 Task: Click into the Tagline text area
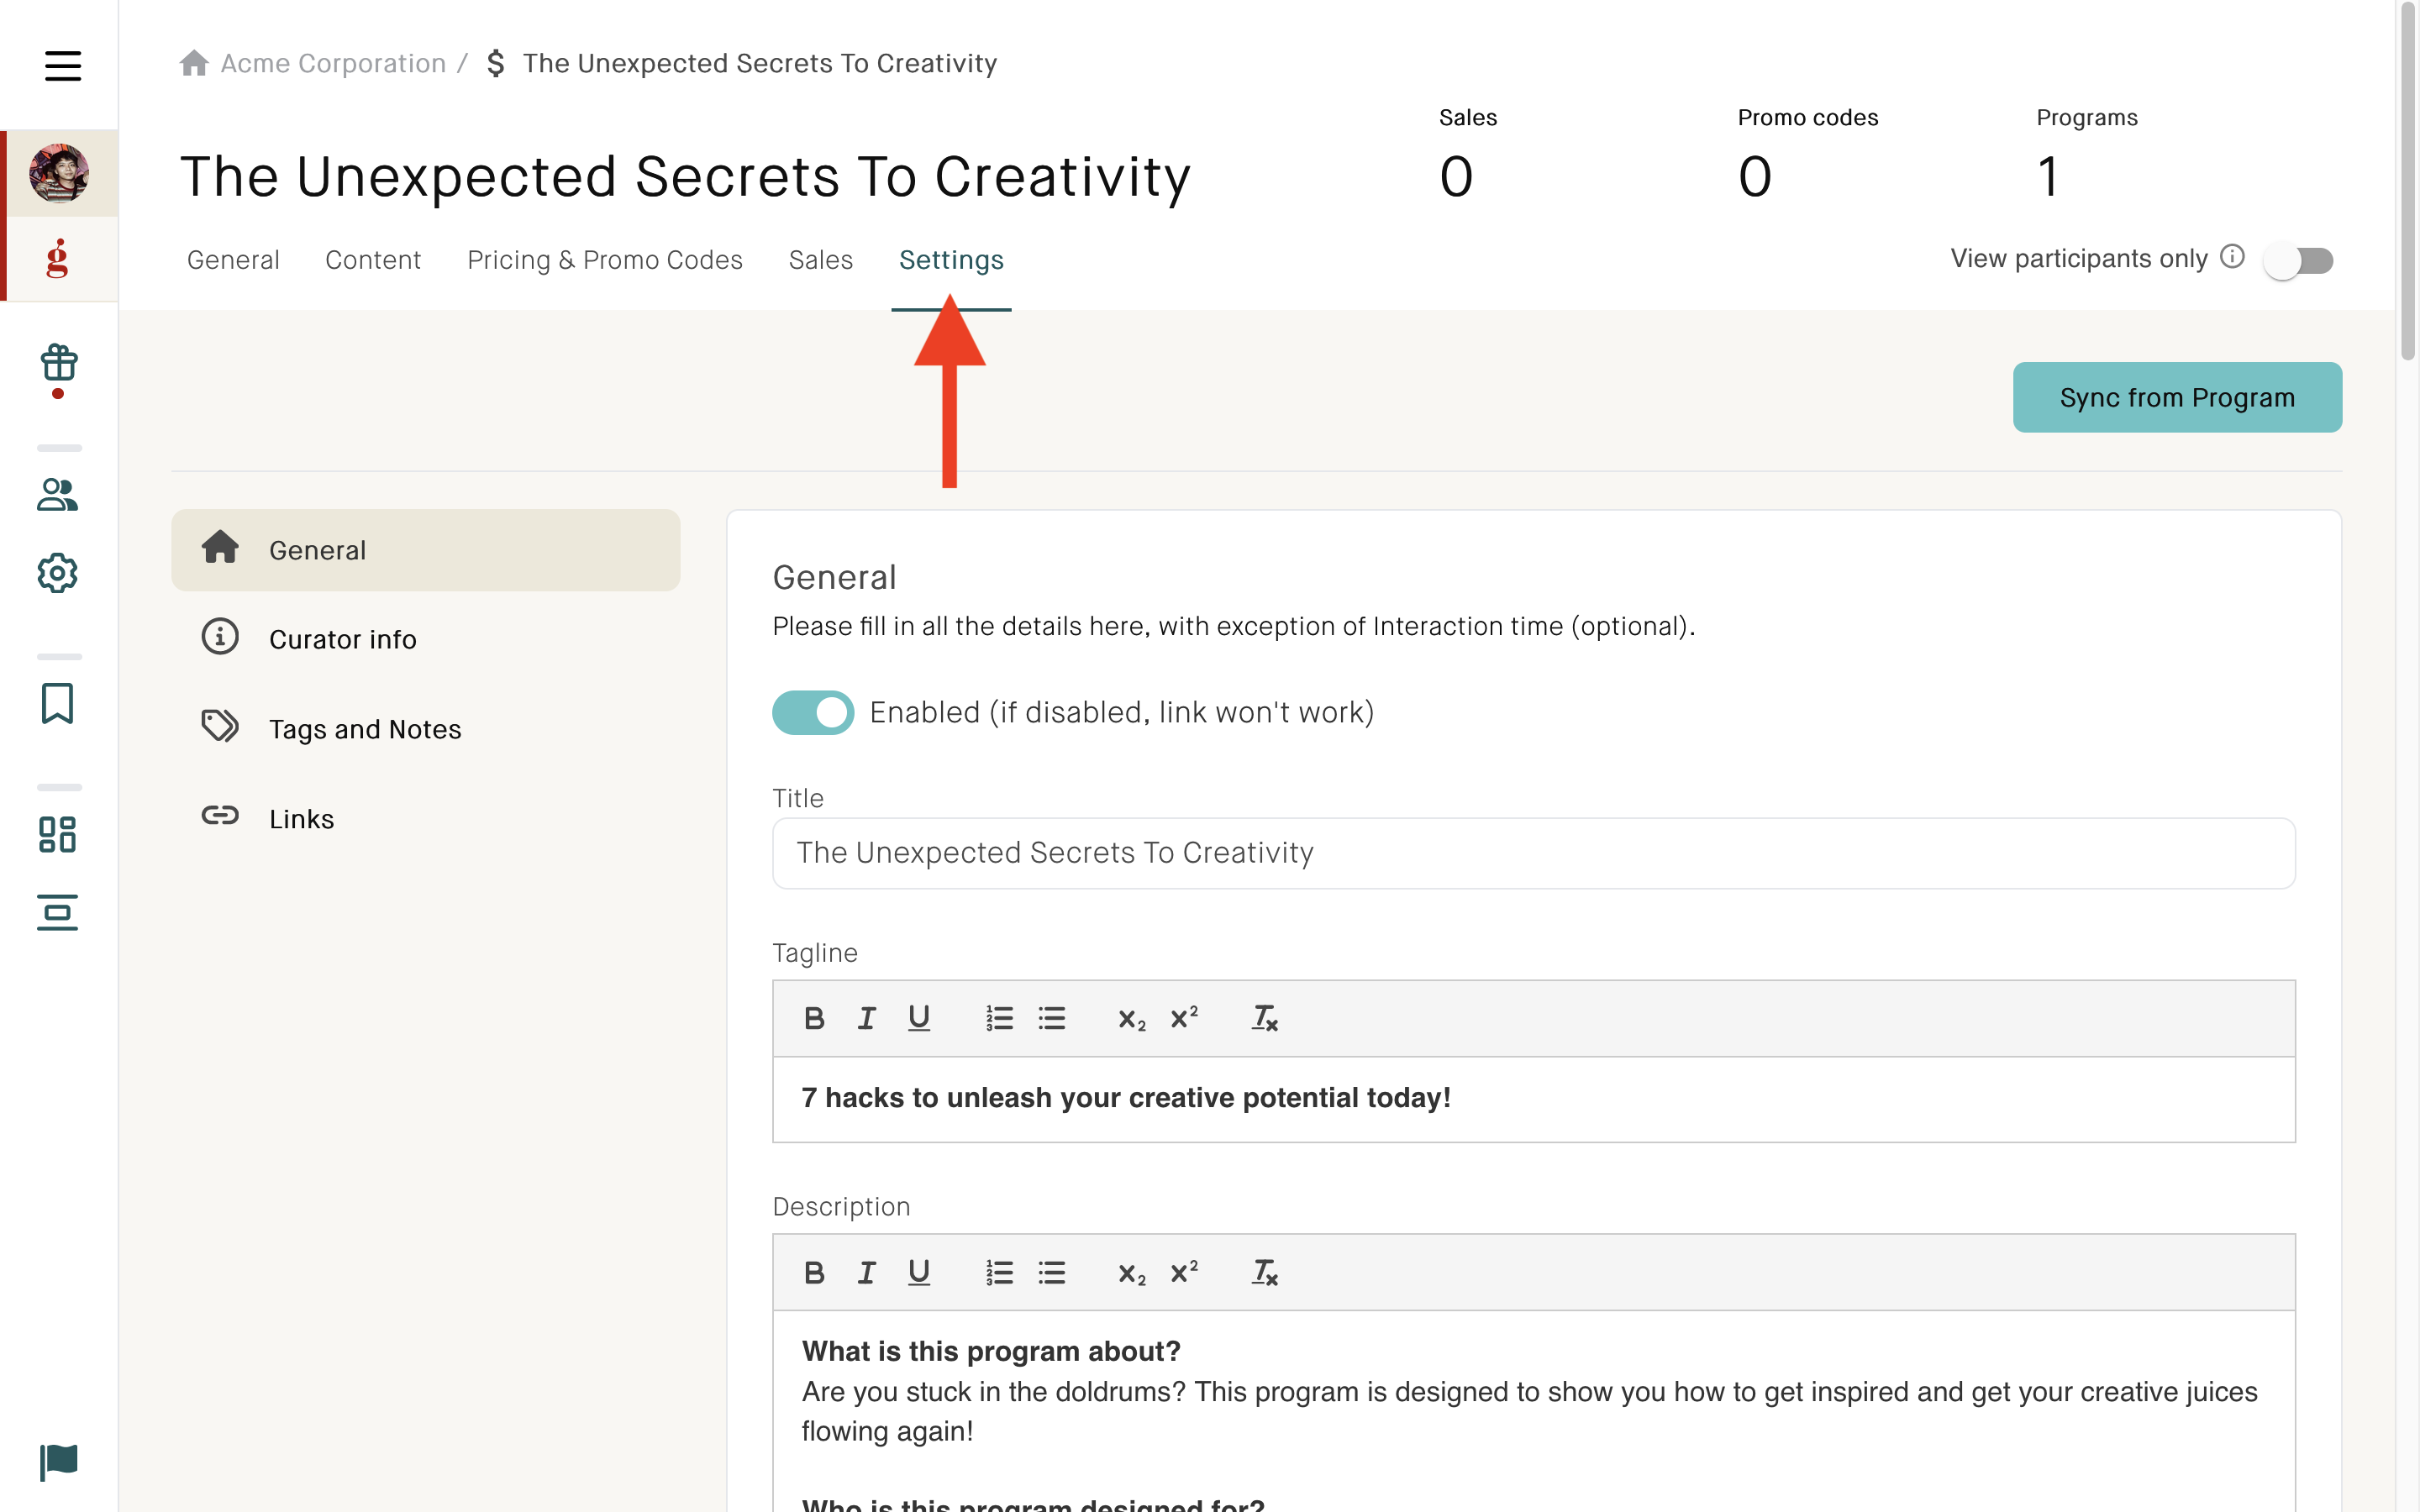[1534, 1099]
